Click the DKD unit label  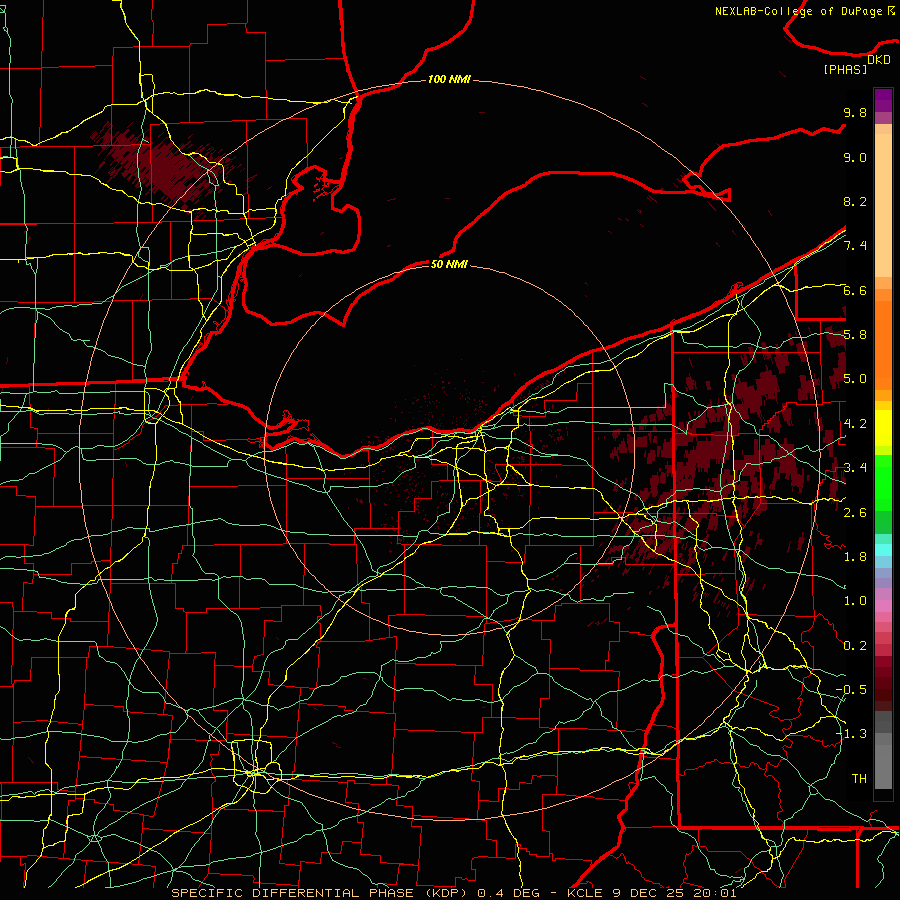point(879,60)
